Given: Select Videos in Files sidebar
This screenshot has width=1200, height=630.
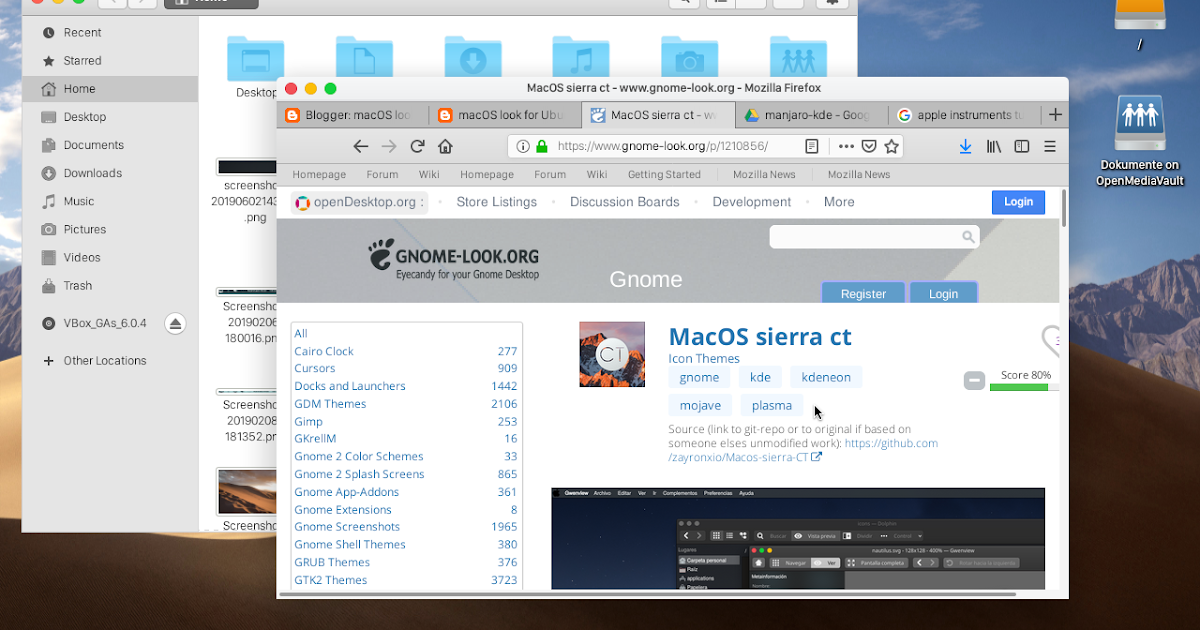Looking at the screenshot, I should click(x=110, y=258).
